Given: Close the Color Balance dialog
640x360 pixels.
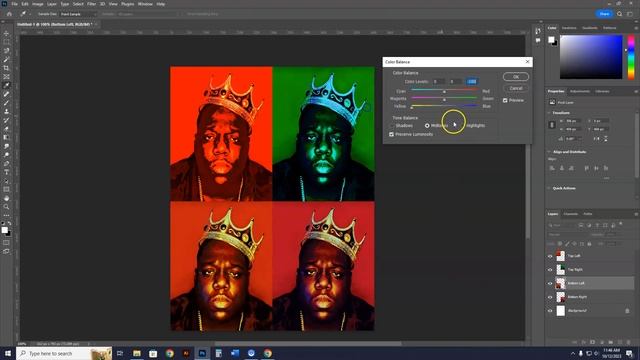Looking at the screenshot, I should click(x=527, y=62).
